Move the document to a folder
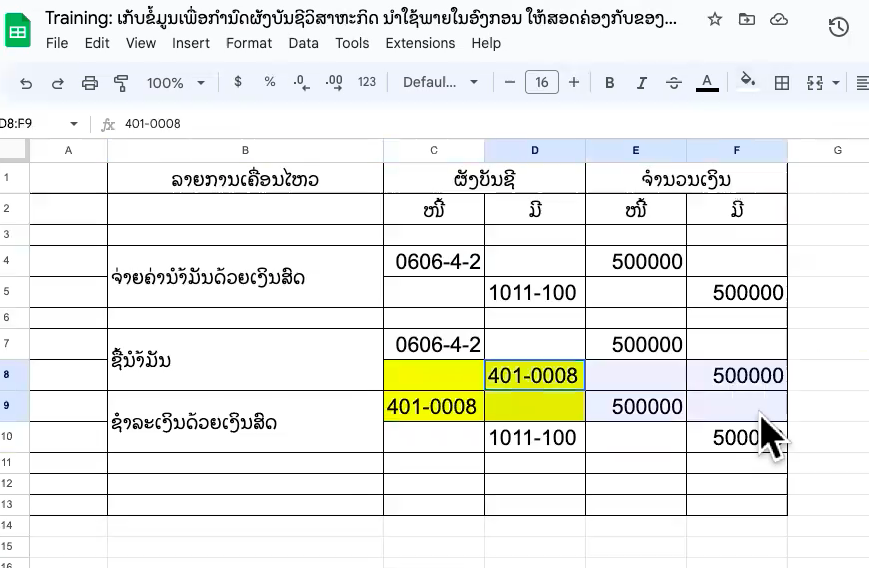 click(747, 19)
